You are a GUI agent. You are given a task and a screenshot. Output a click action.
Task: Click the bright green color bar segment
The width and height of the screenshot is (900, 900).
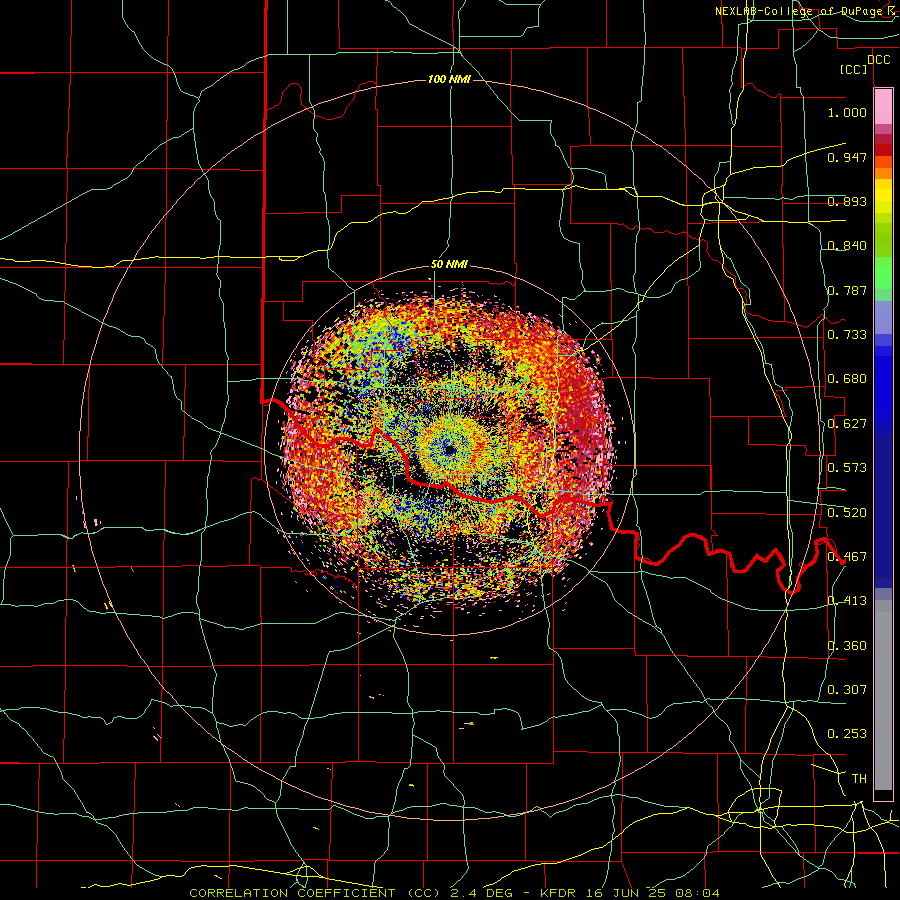[883, 273]
